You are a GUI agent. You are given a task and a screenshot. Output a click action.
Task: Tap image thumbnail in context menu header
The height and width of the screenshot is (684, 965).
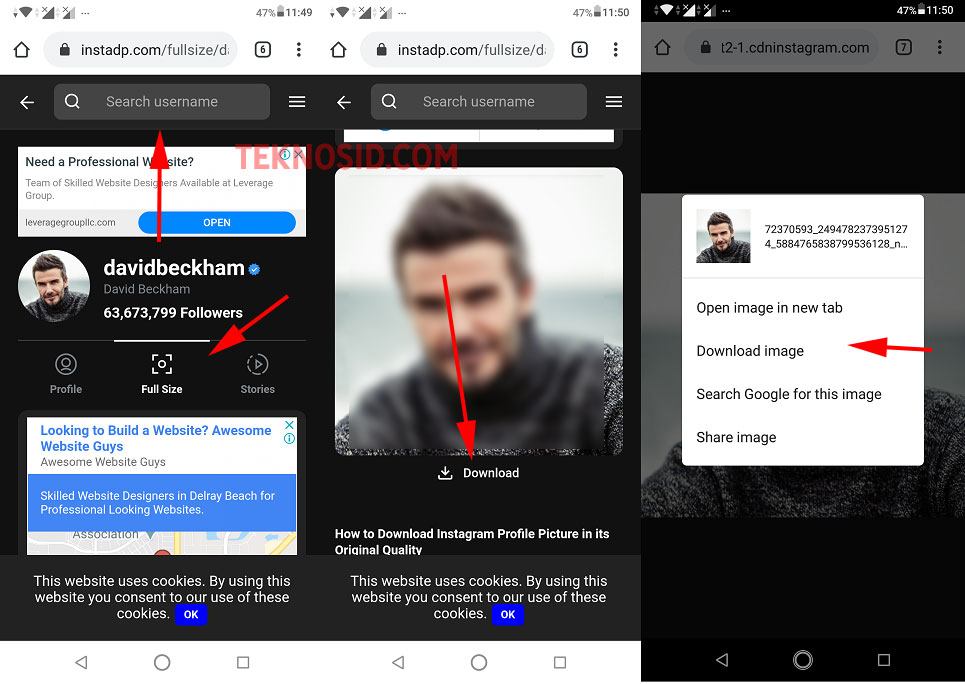coord(723,236)
